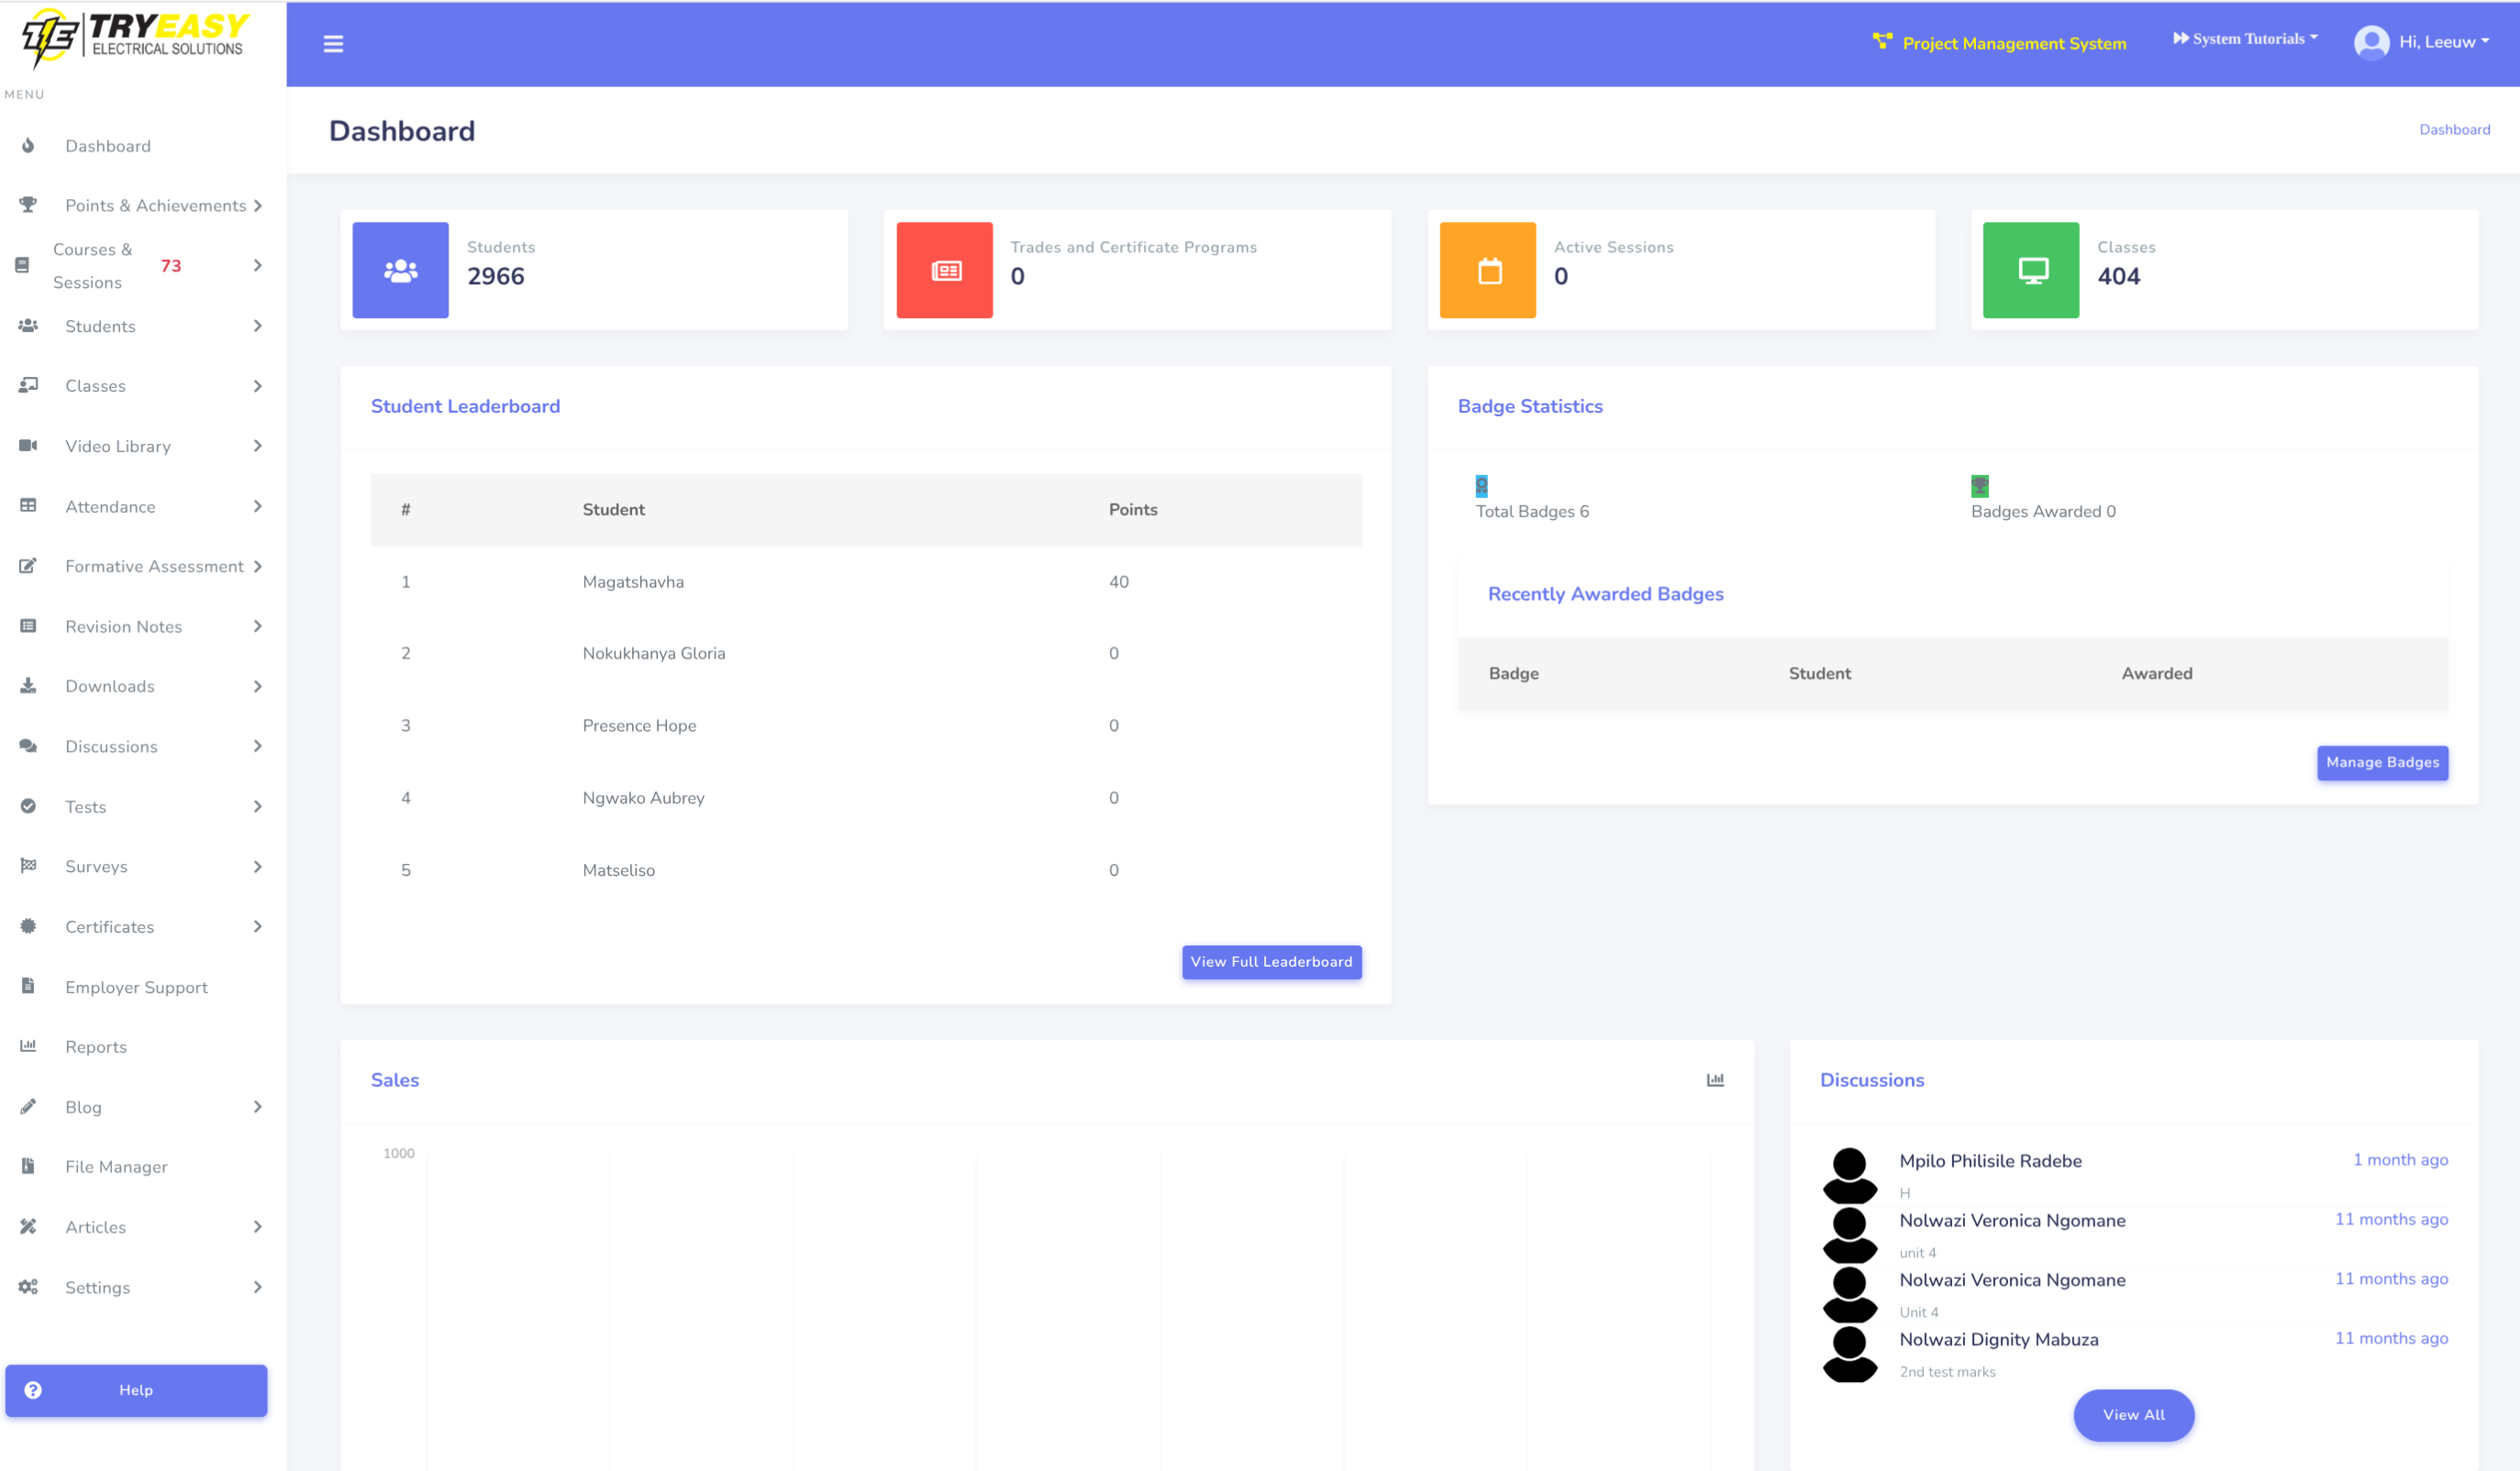Click the red Trades programs icon
Screen dimensions: 2520x1471
[x=944, y=270]
